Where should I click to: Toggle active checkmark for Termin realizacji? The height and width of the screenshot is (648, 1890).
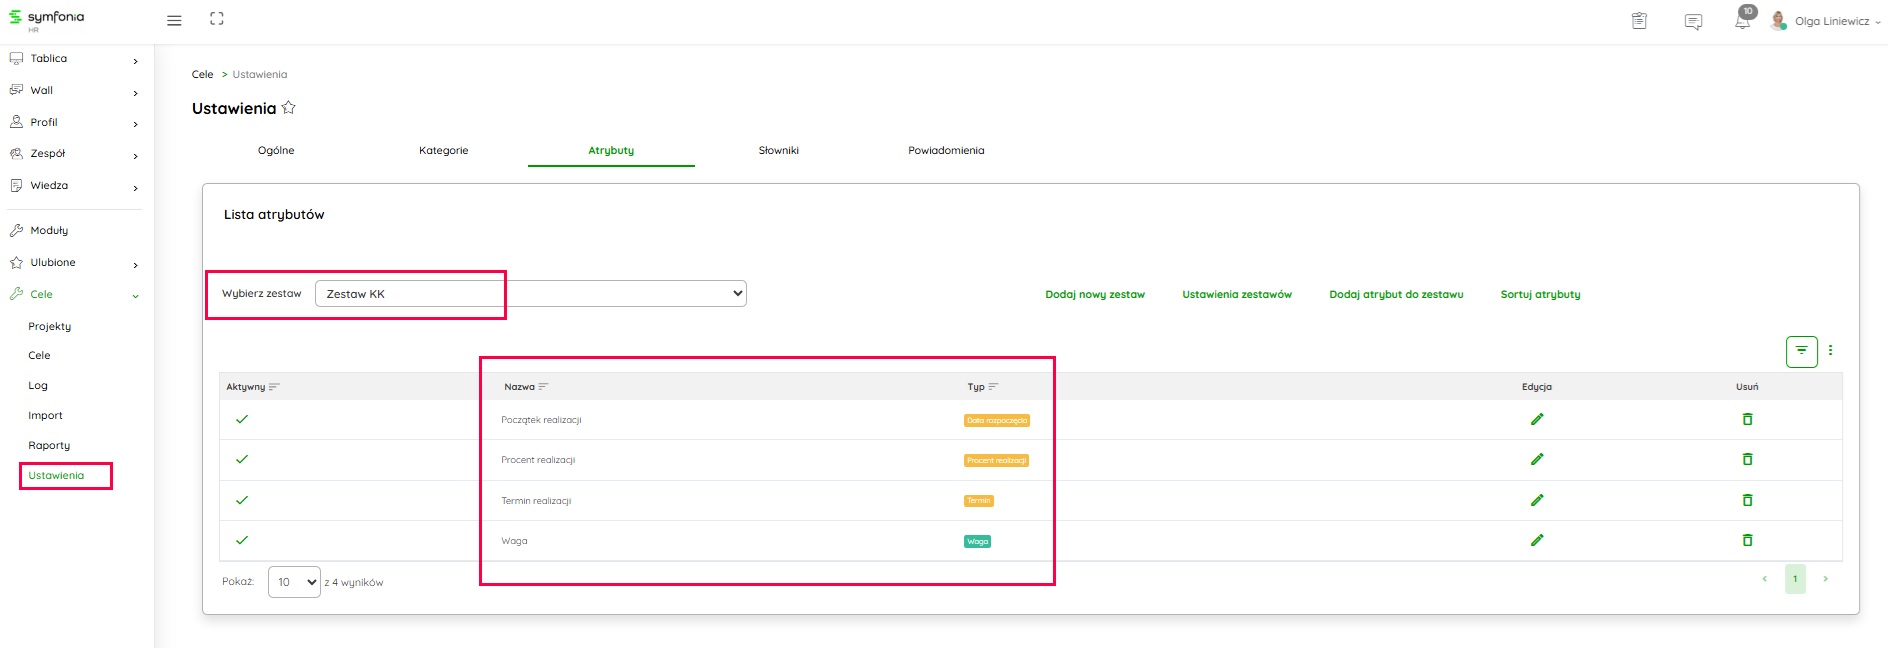click(x=242, y=500)
